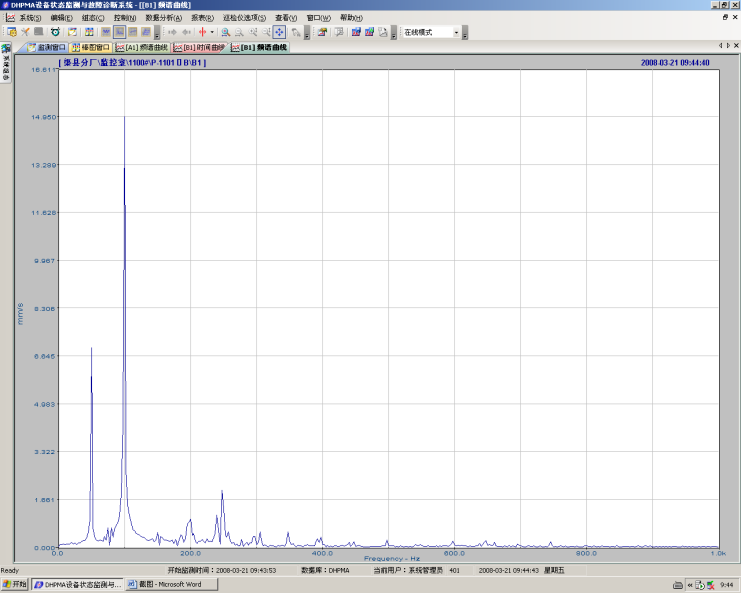Switch to the [B1] 时间曲线 tab
Viewport: 741px width, 593px height.
[198, 47]
